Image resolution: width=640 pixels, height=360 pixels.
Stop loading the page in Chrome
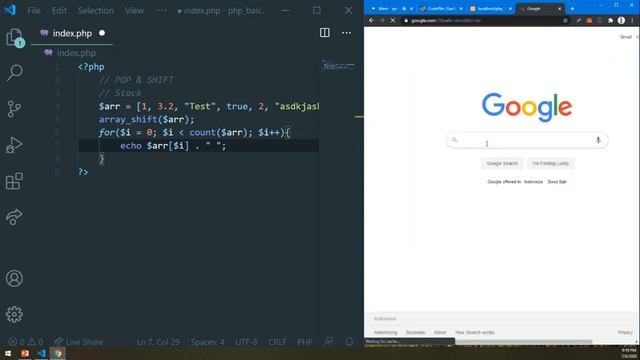(393, 20)
